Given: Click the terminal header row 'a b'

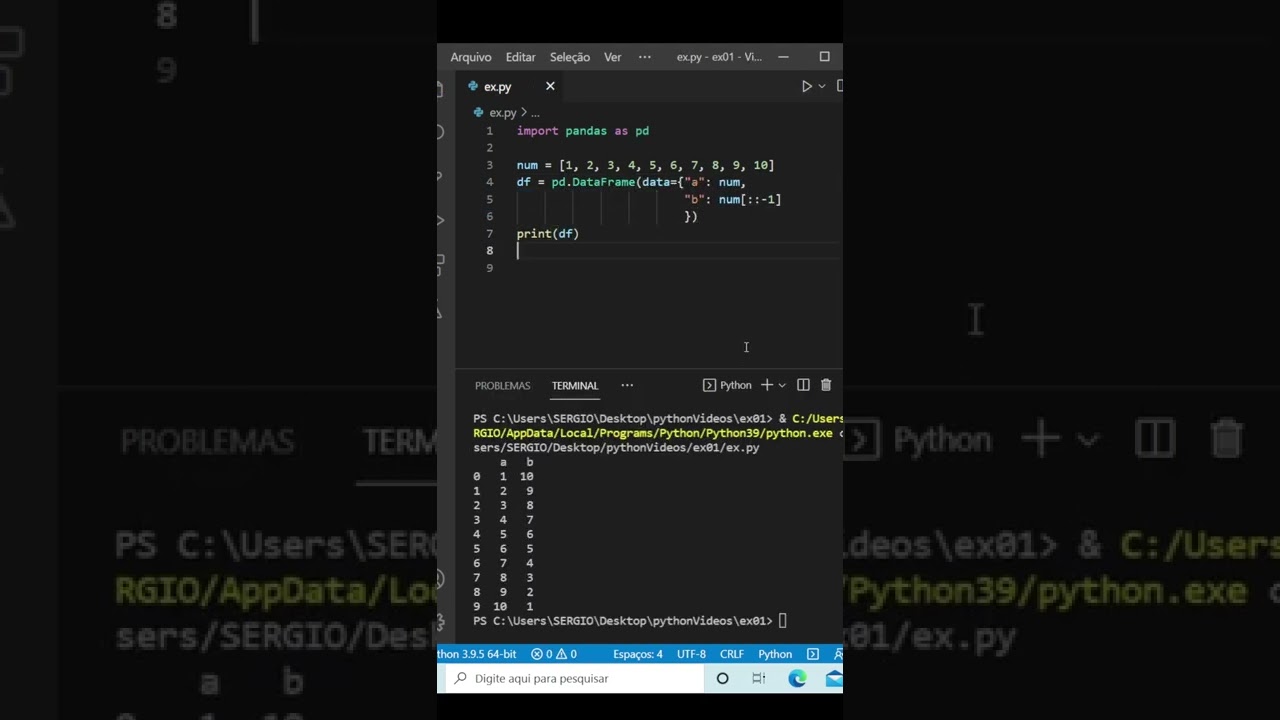Looking at the screenshot, I should click(516, 462).
